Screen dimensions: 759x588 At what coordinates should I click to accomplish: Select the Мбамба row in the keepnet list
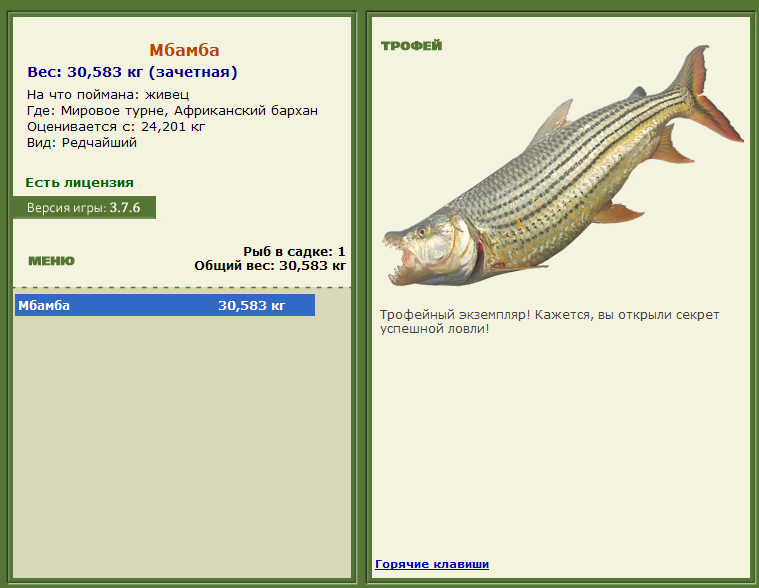coord(165,305)
